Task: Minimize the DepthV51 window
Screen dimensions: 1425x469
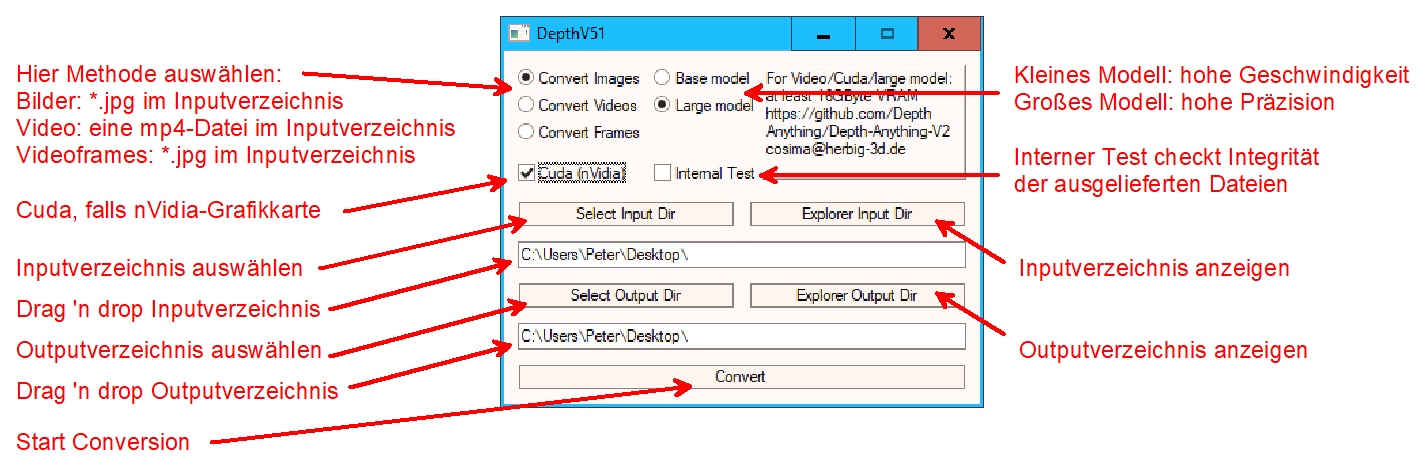Action: click(x=823, y=33)
